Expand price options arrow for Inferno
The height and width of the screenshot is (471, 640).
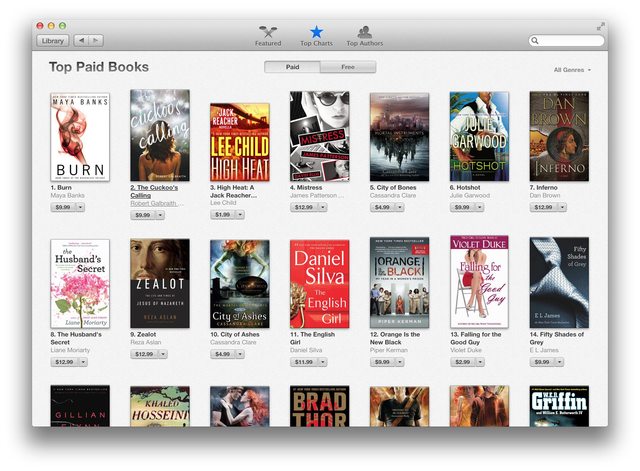(x=562, y=207)
